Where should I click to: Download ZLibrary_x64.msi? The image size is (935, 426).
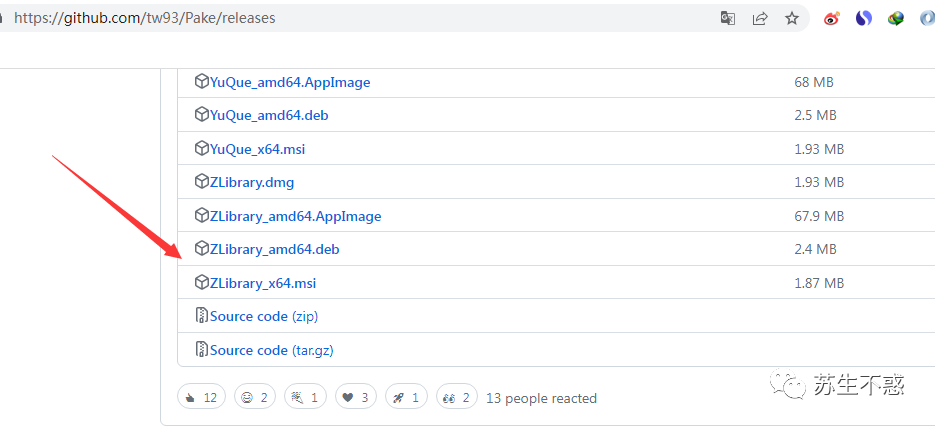pos(263,283)
